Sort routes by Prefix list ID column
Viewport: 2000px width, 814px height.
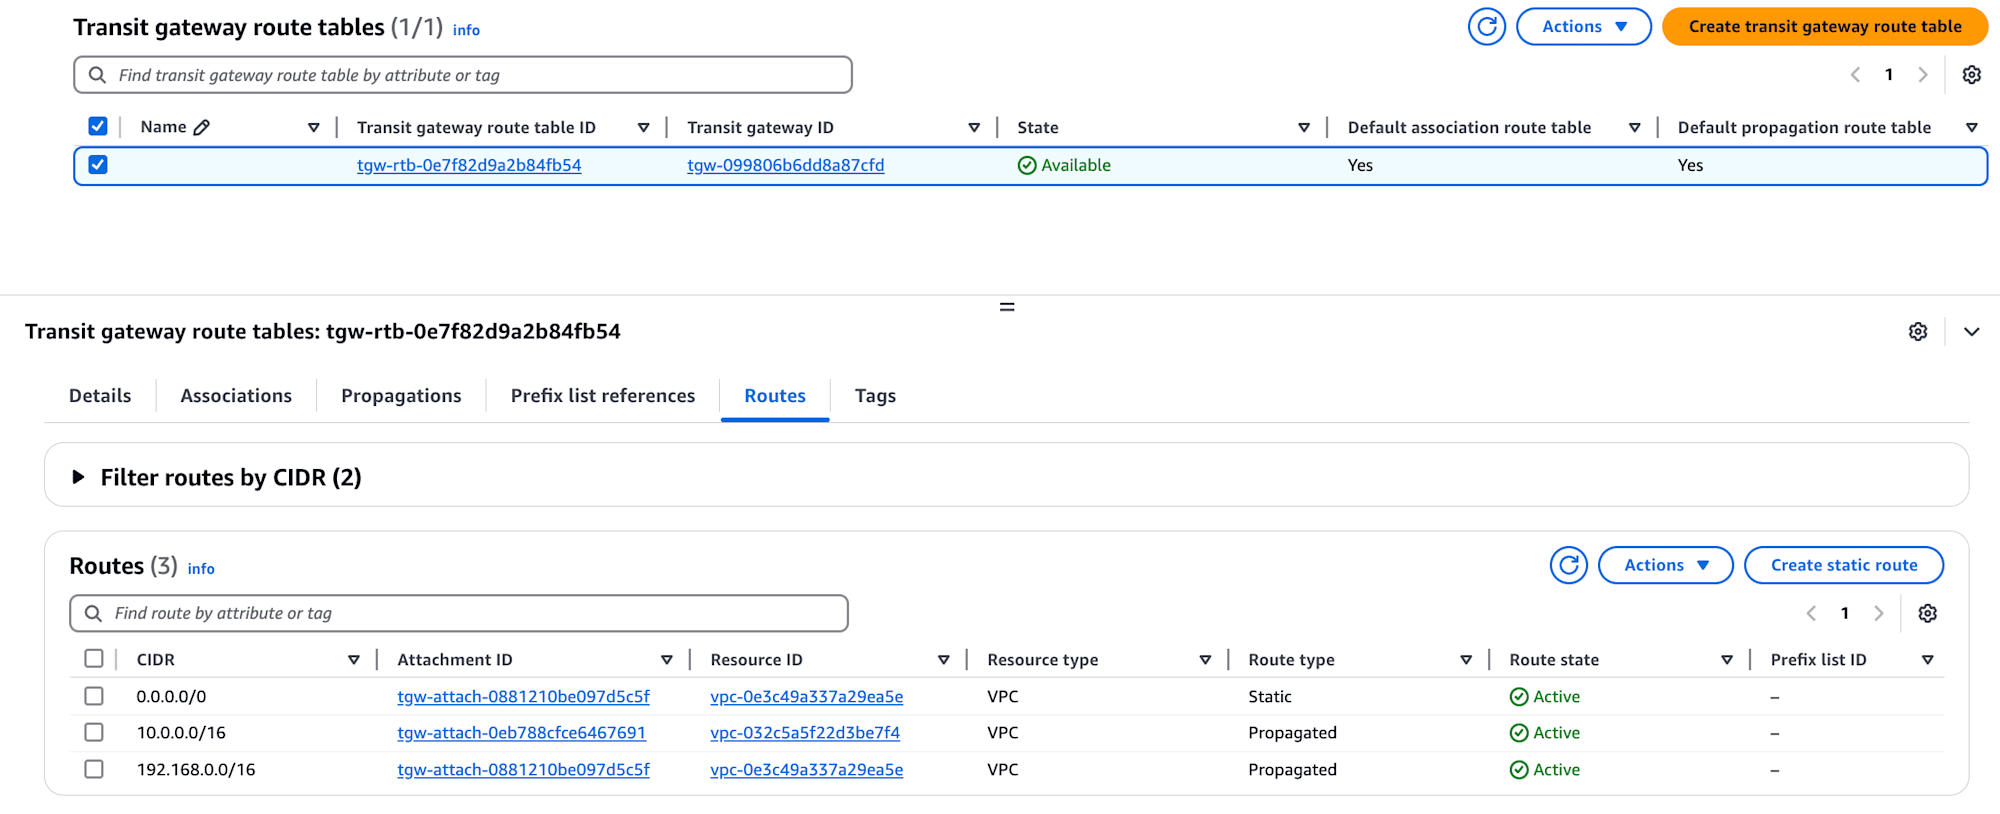(x=1928, y=660)
